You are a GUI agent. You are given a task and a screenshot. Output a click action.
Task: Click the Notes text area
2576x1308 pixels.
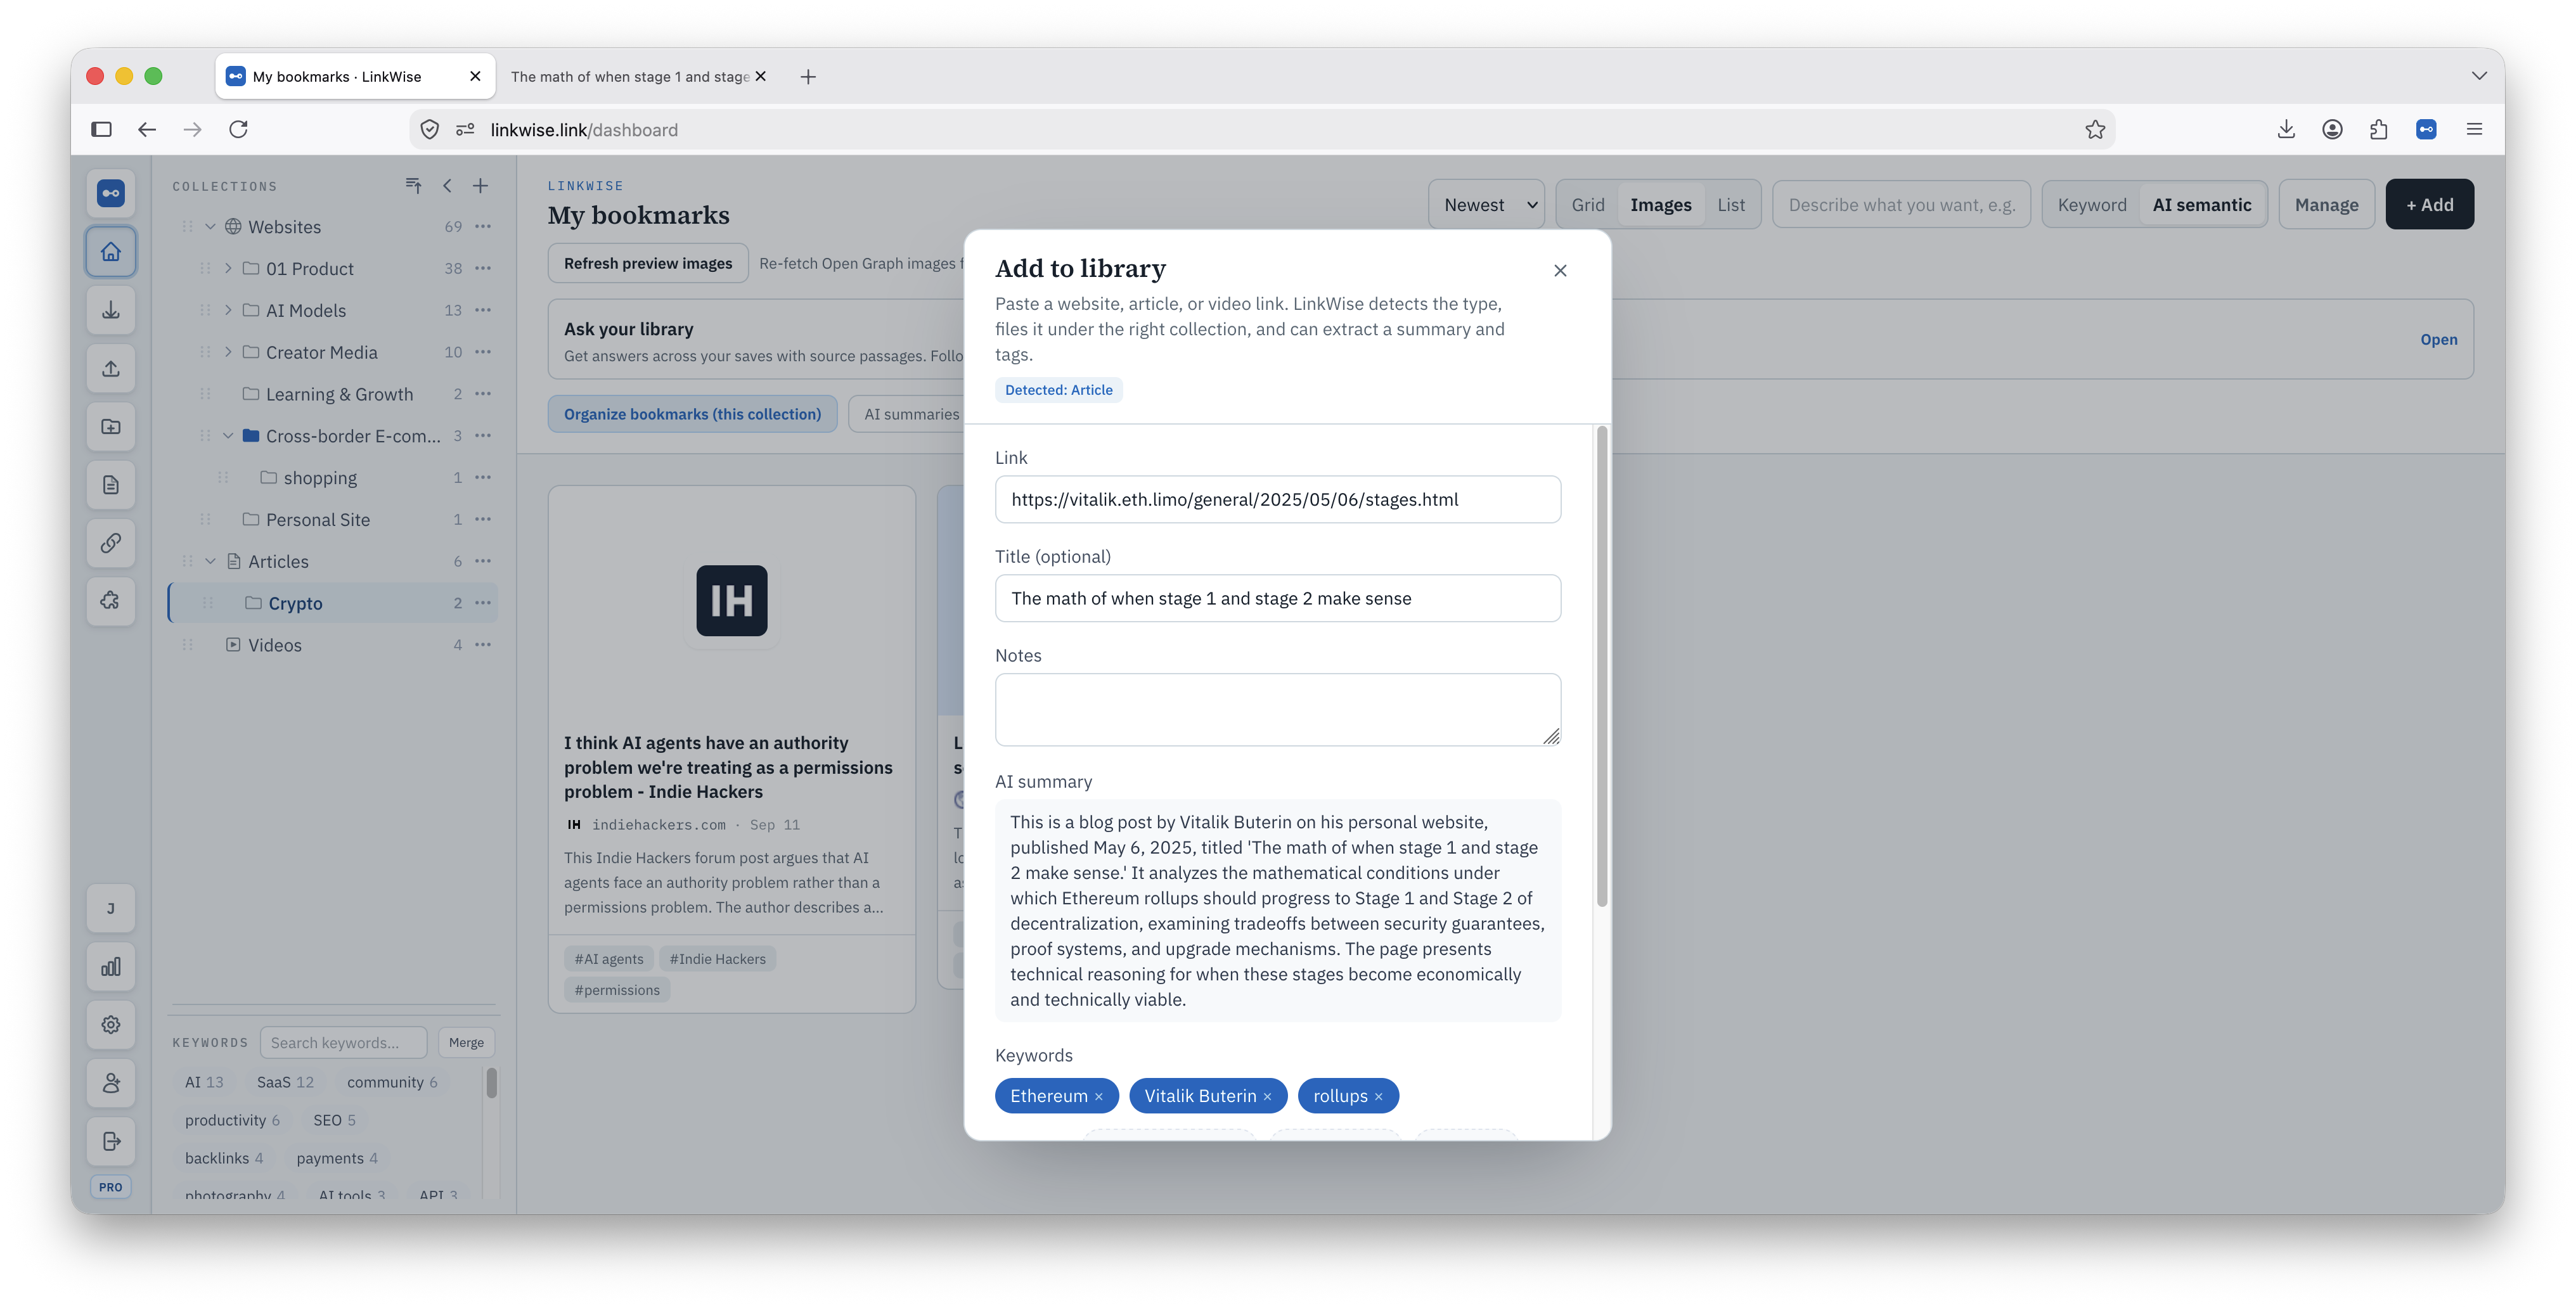[x=1277, y=710]
